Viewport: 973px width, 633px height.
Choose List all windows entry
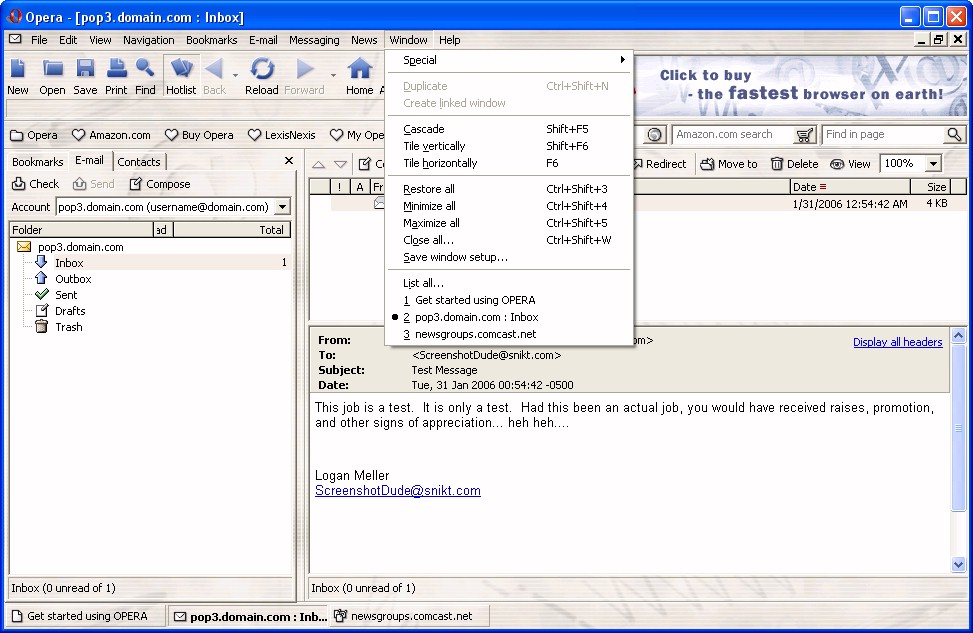click(x=509, y=283)
